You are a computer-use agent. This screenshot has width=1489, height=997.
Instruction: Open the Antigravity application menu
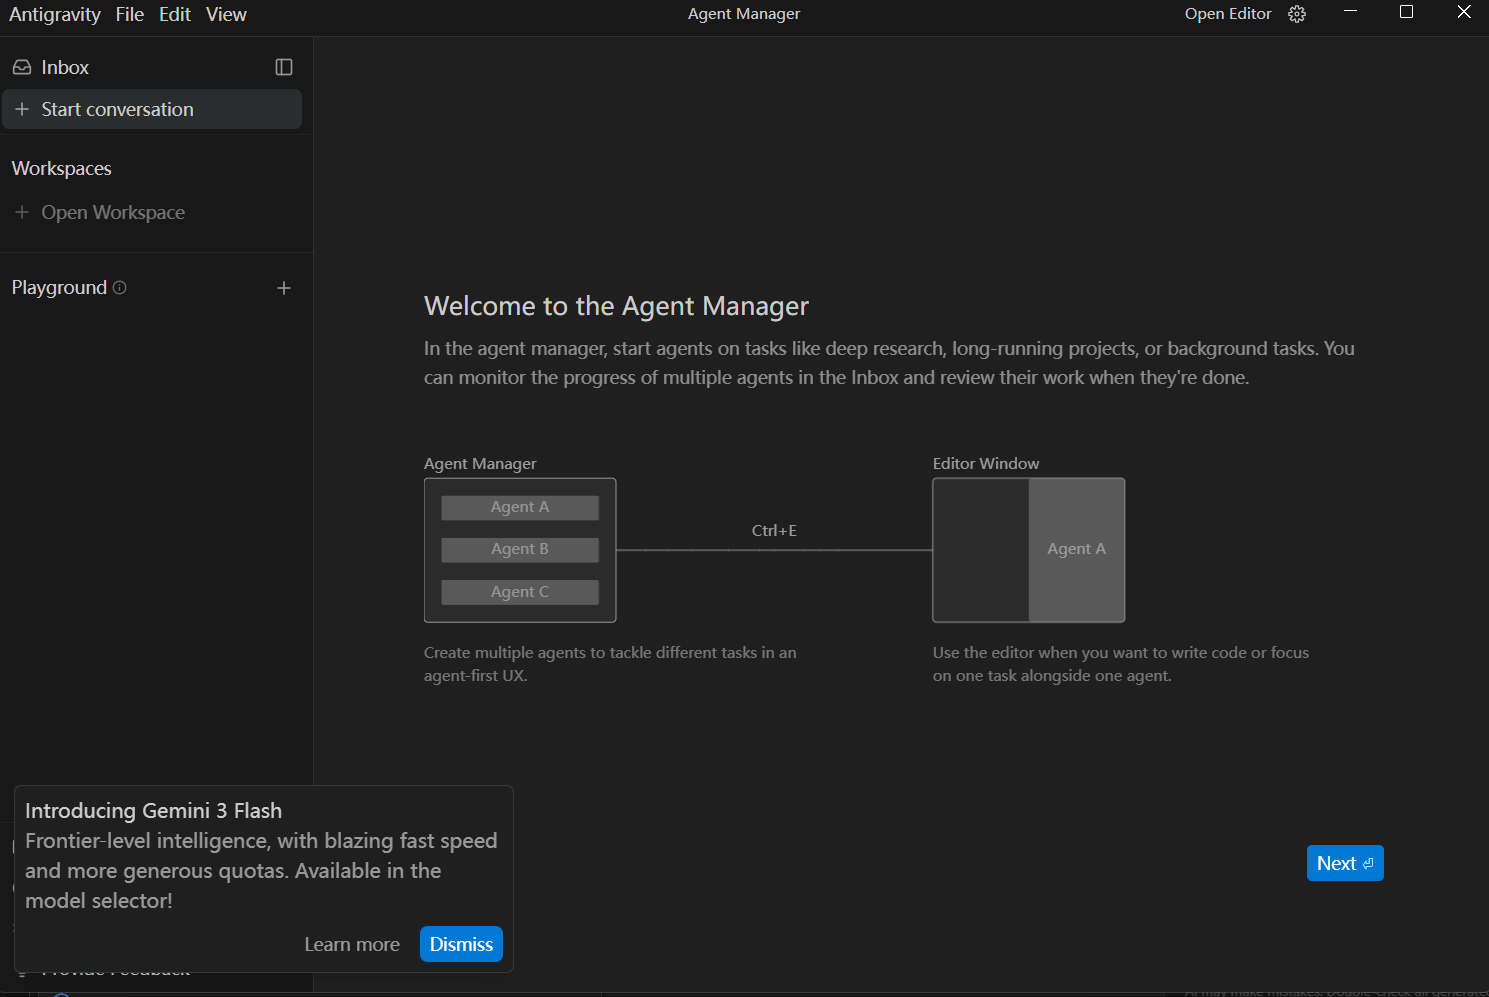[x=55, y=14]
